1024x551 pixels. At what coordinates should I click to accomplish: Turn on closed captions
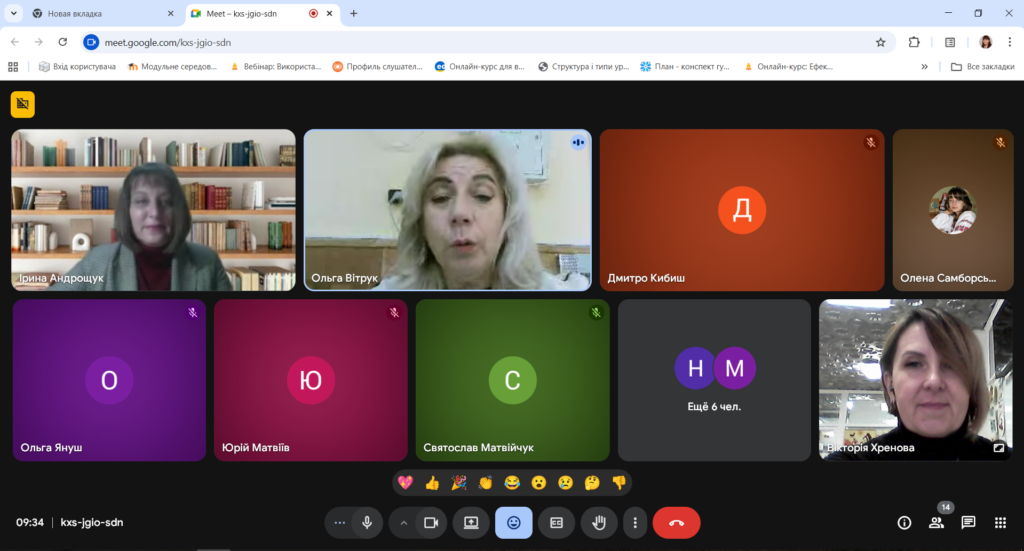[556, 522]
